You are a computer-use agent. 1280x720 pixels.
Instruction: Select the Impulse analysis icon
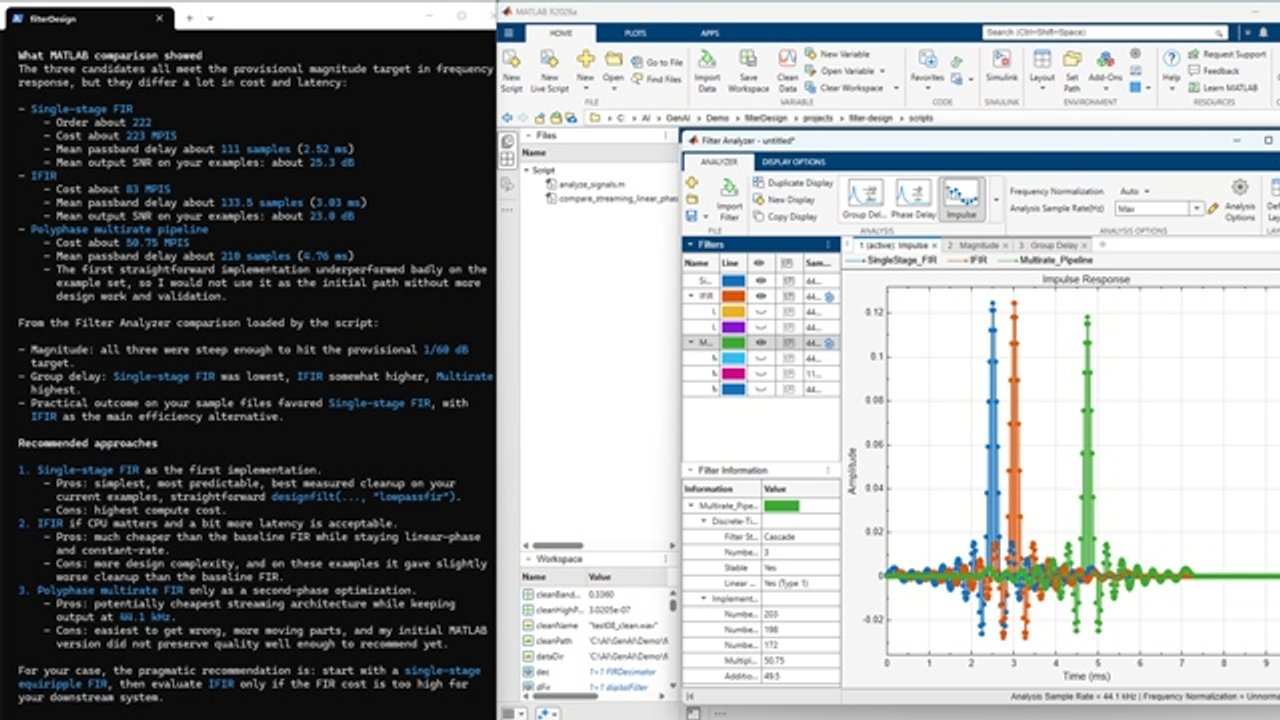[x=961, y=200]
